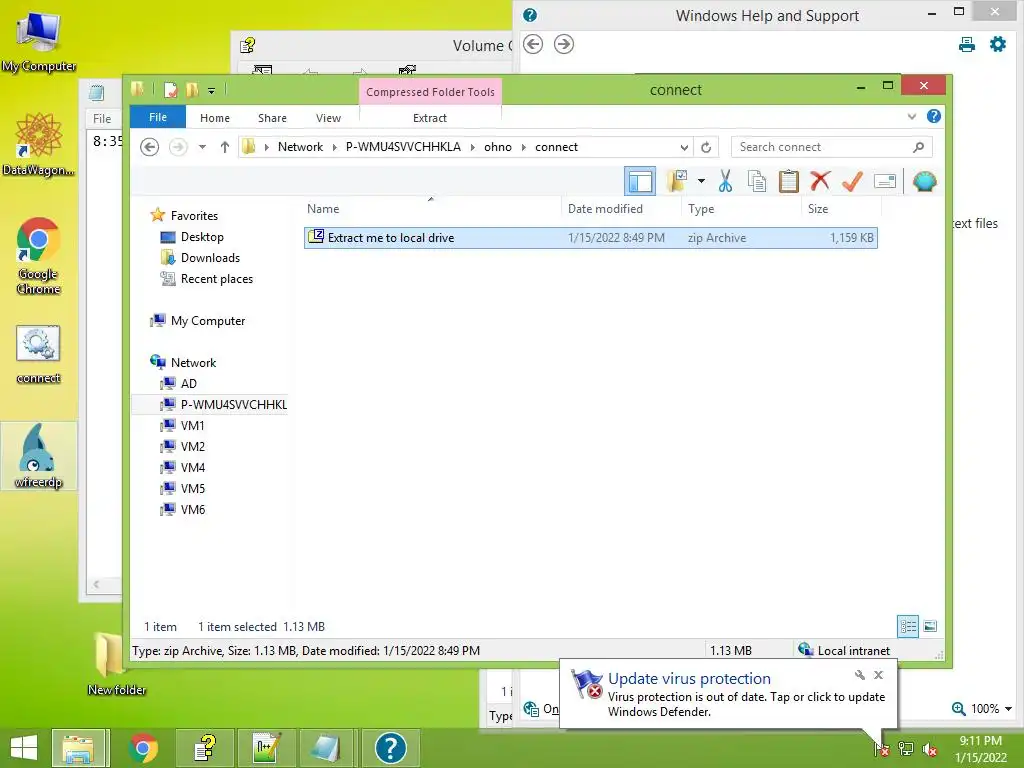Click the teal shell icon in toolbar
The height and width of the screenshot is (768, 1024).
[x=924, y=181]
